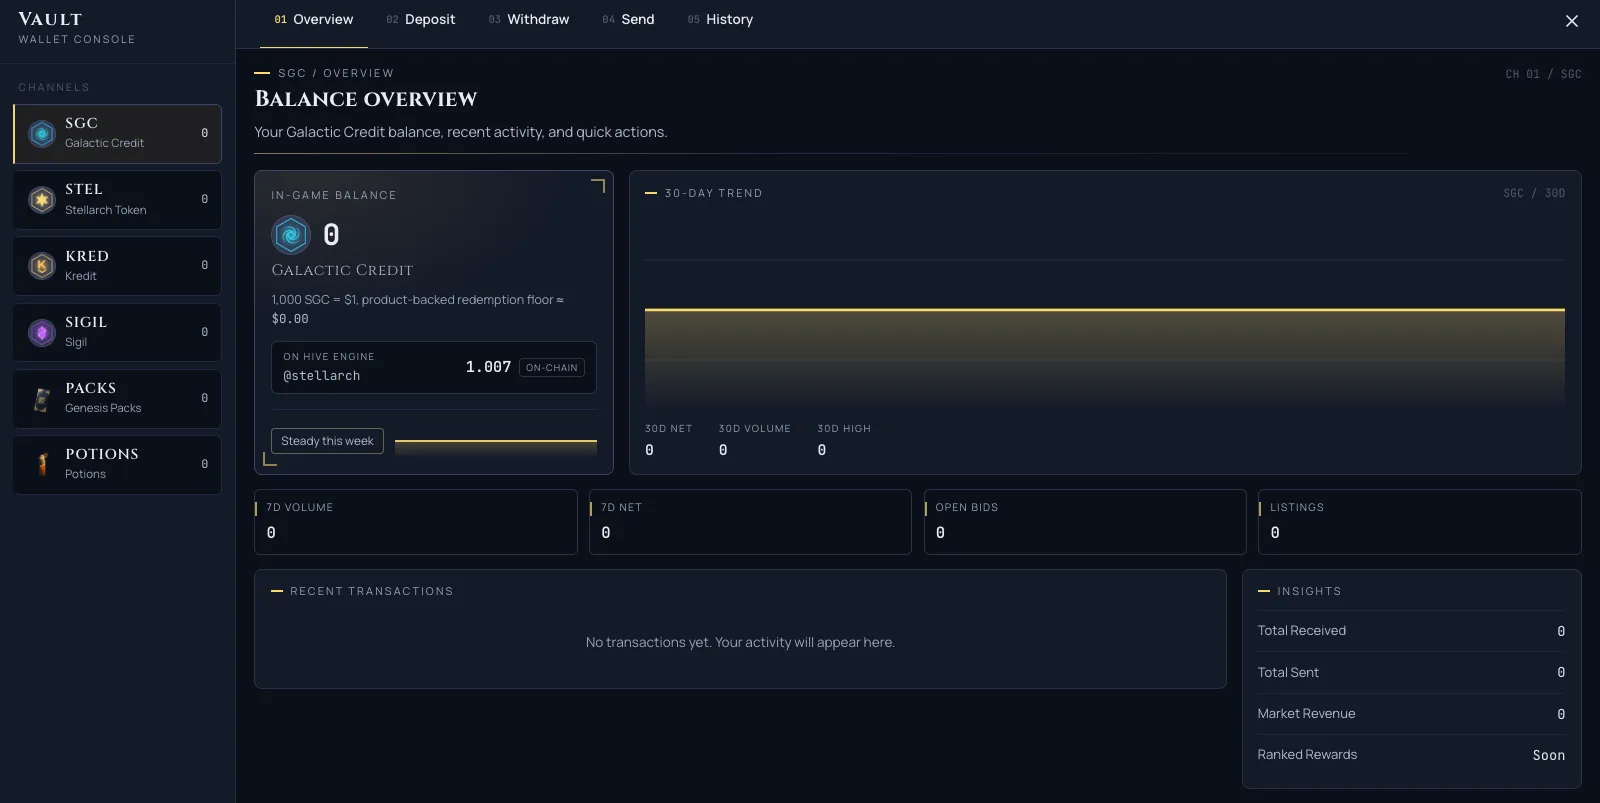Screen dimensions: 1600x803
Task: Click the Total Received insight row
Action: pos(1411,631)
